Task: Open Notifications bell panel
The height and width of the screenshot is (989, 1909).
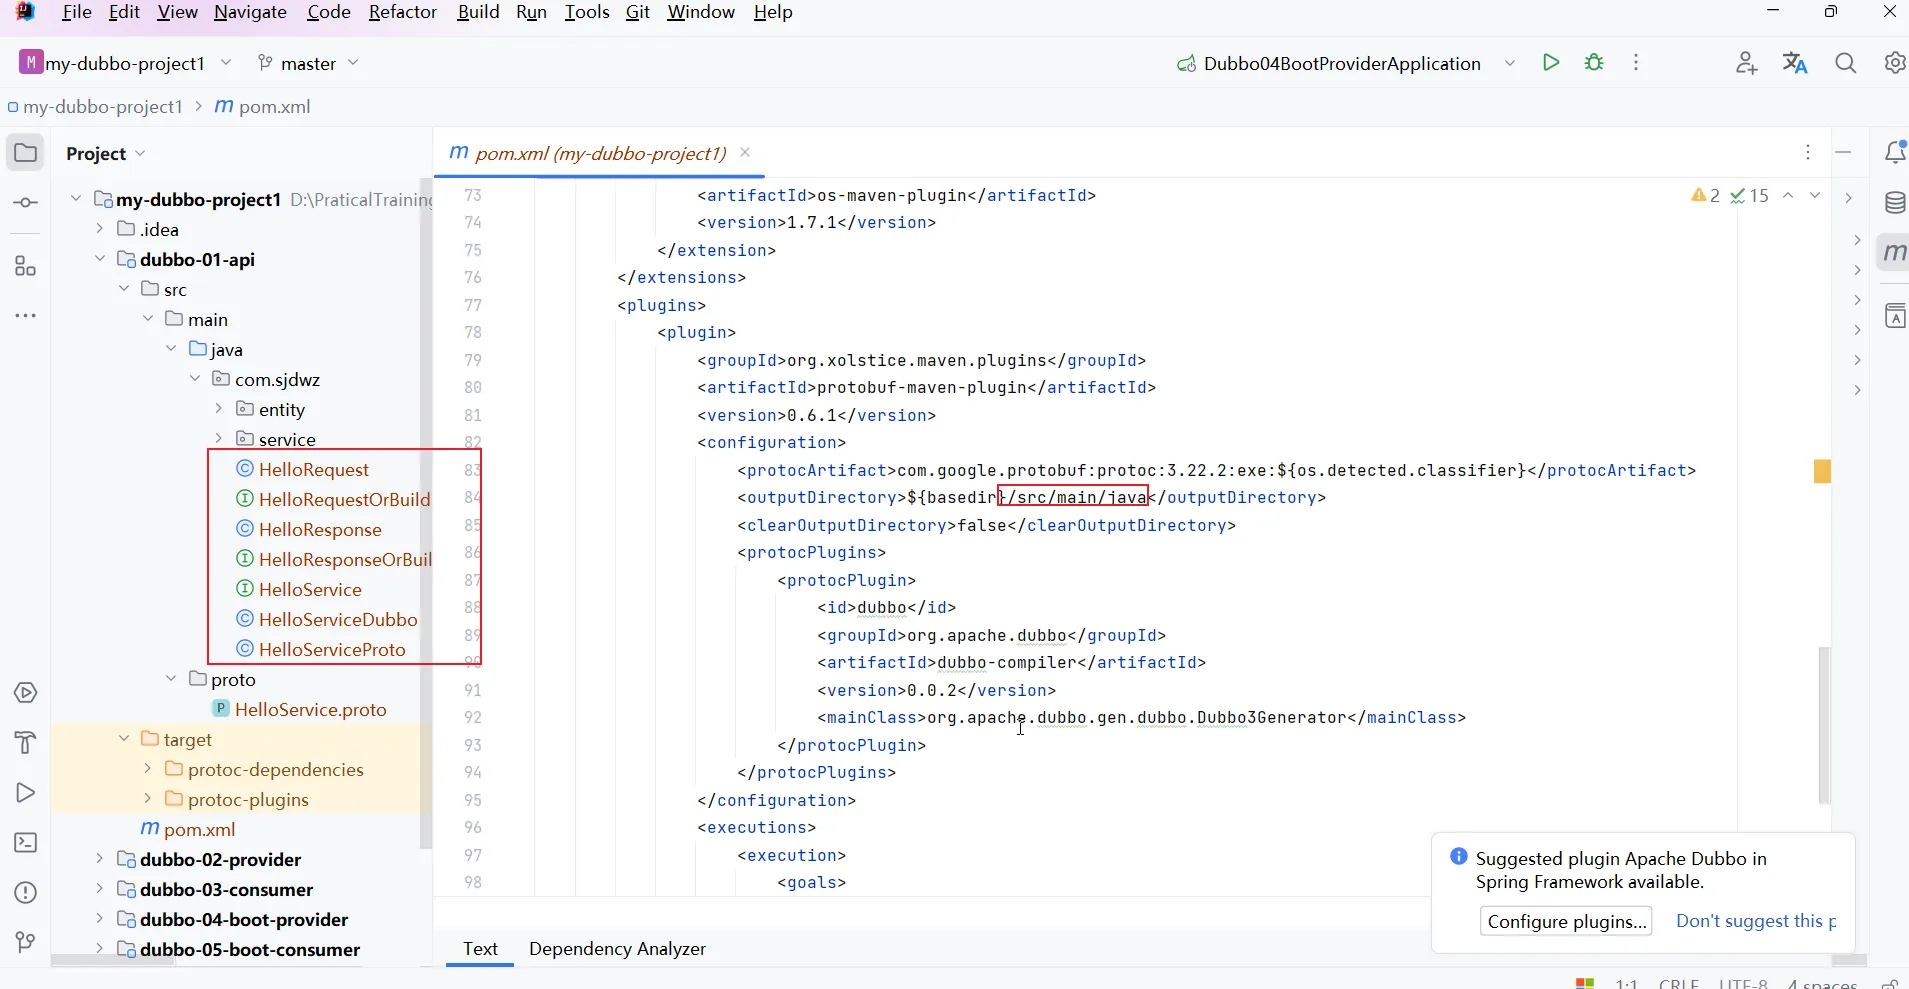Action: tap(1895, 152)
